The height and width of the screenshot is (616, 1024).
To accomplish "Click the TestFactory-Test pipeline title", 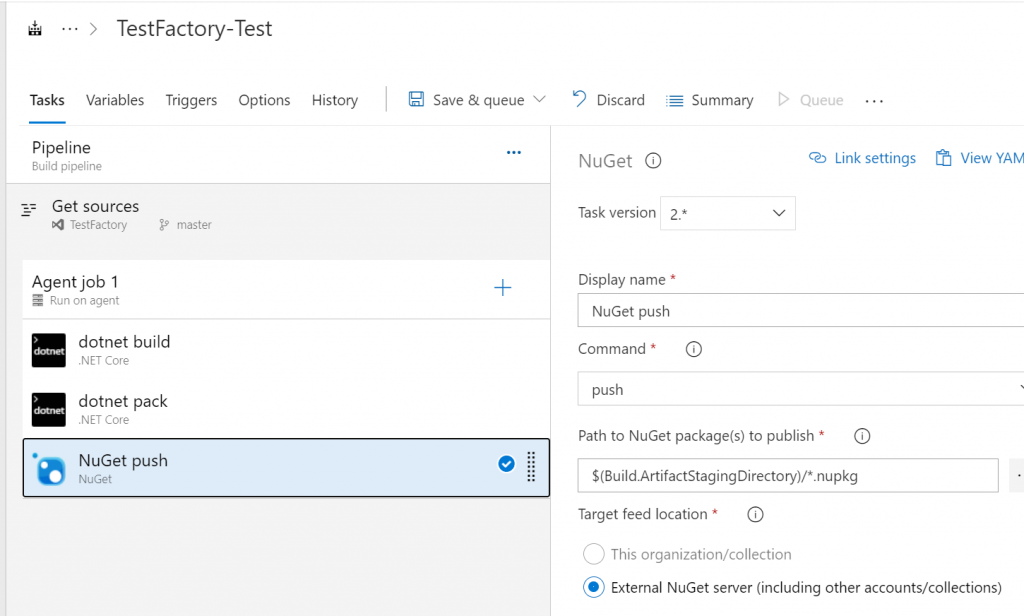I will [x=195, y=29].
